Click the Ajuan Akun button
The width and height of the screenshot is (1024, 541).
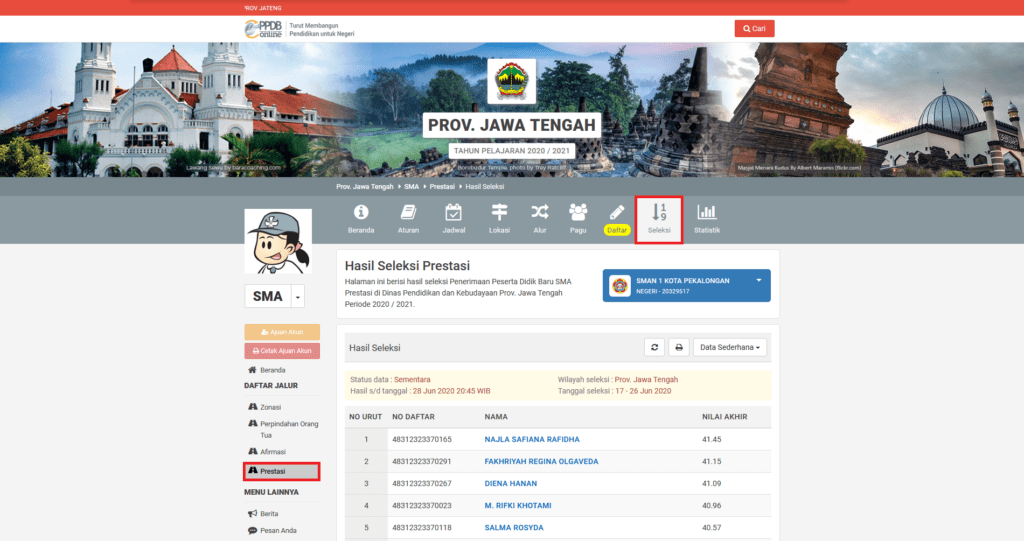pyautogui.click(x=282, y=332)
